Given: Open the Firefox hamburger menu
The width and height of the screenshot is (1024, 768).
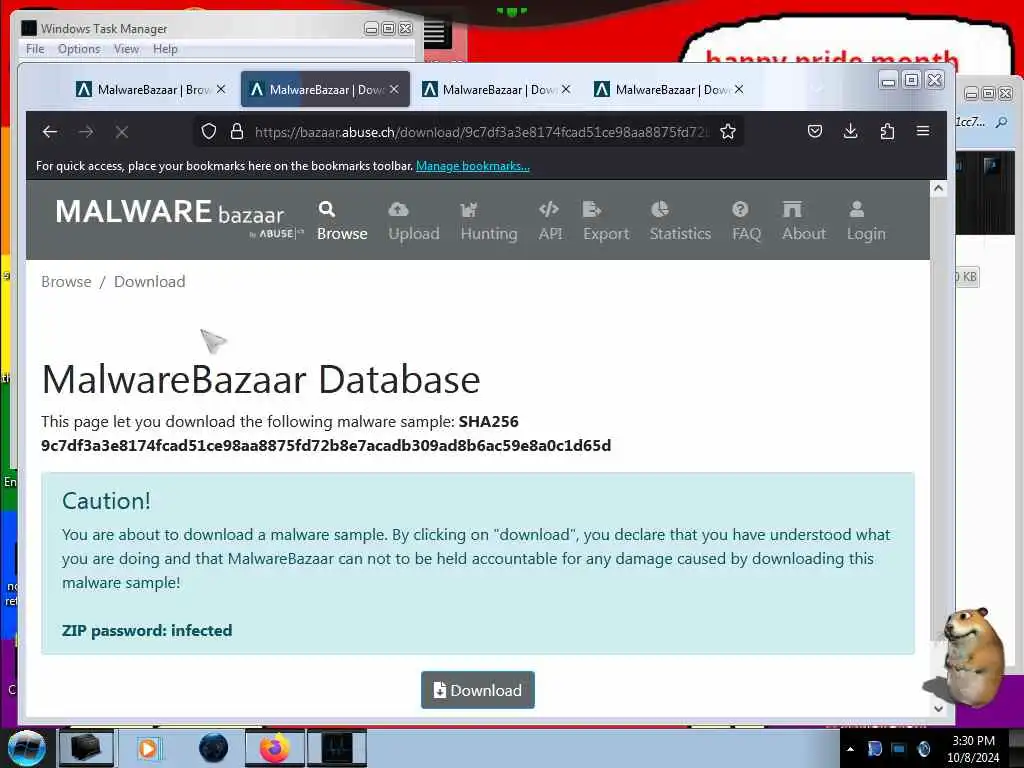Looking at the screenshot, I should pos(923,131).
